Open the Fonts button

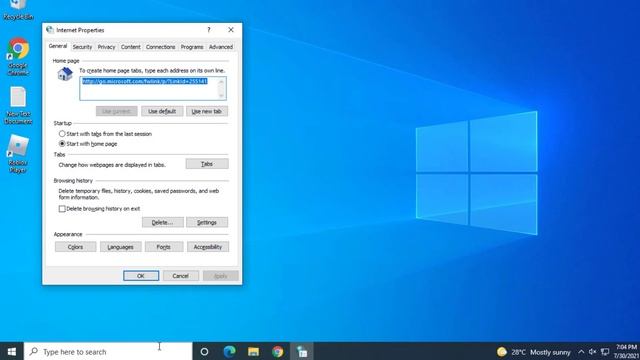tap(164, 247)
